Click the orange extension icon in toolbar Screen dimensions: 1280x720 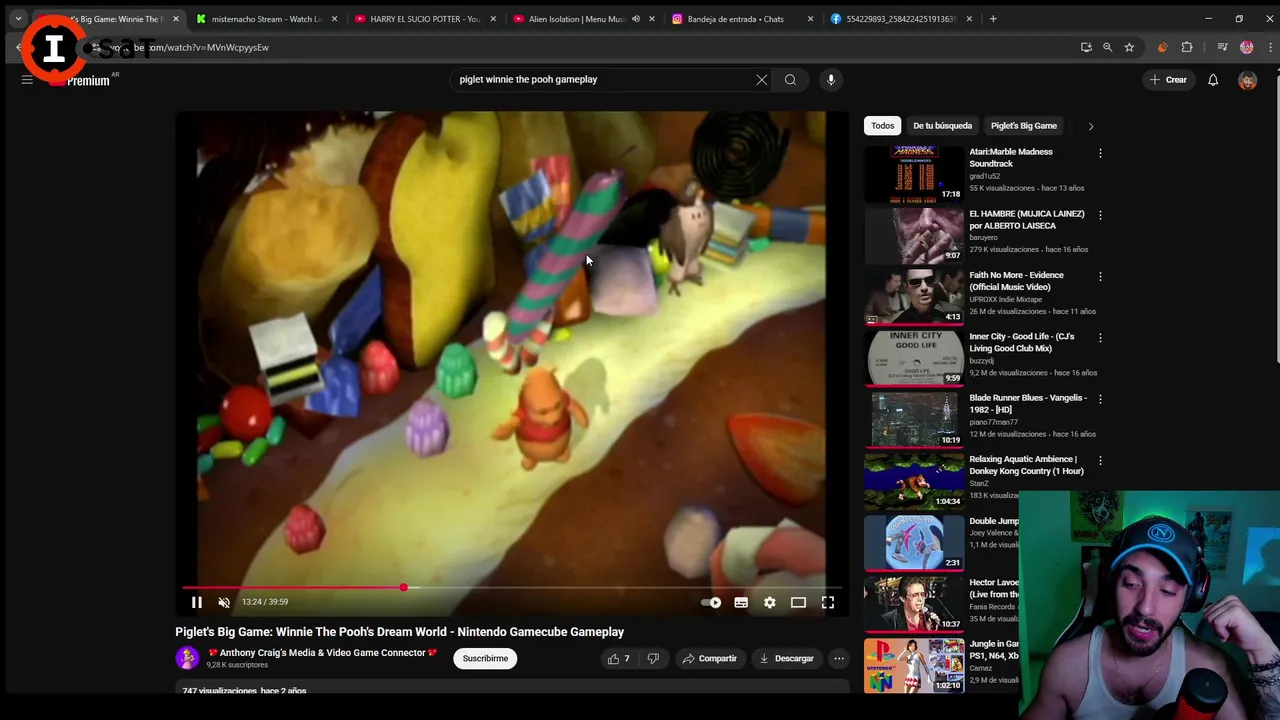point(1162,47)
